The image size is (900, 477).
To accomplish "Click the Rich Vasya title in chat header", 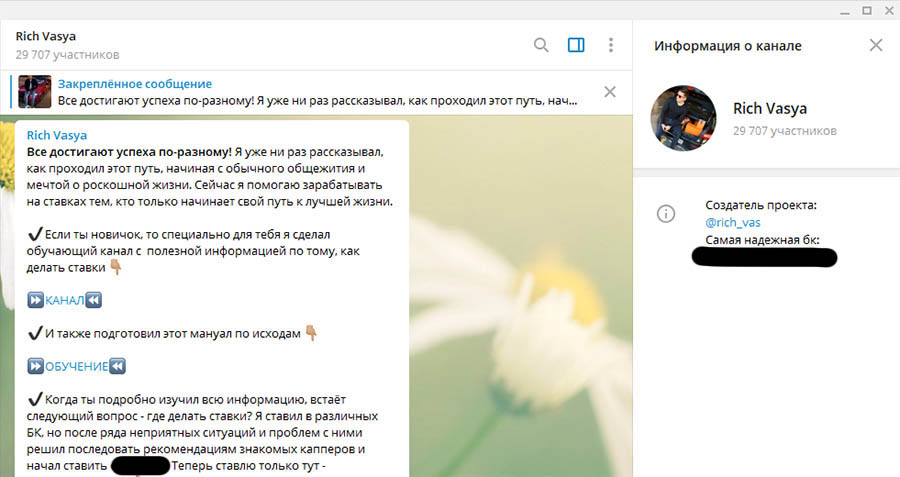I will tap(46, 37).
